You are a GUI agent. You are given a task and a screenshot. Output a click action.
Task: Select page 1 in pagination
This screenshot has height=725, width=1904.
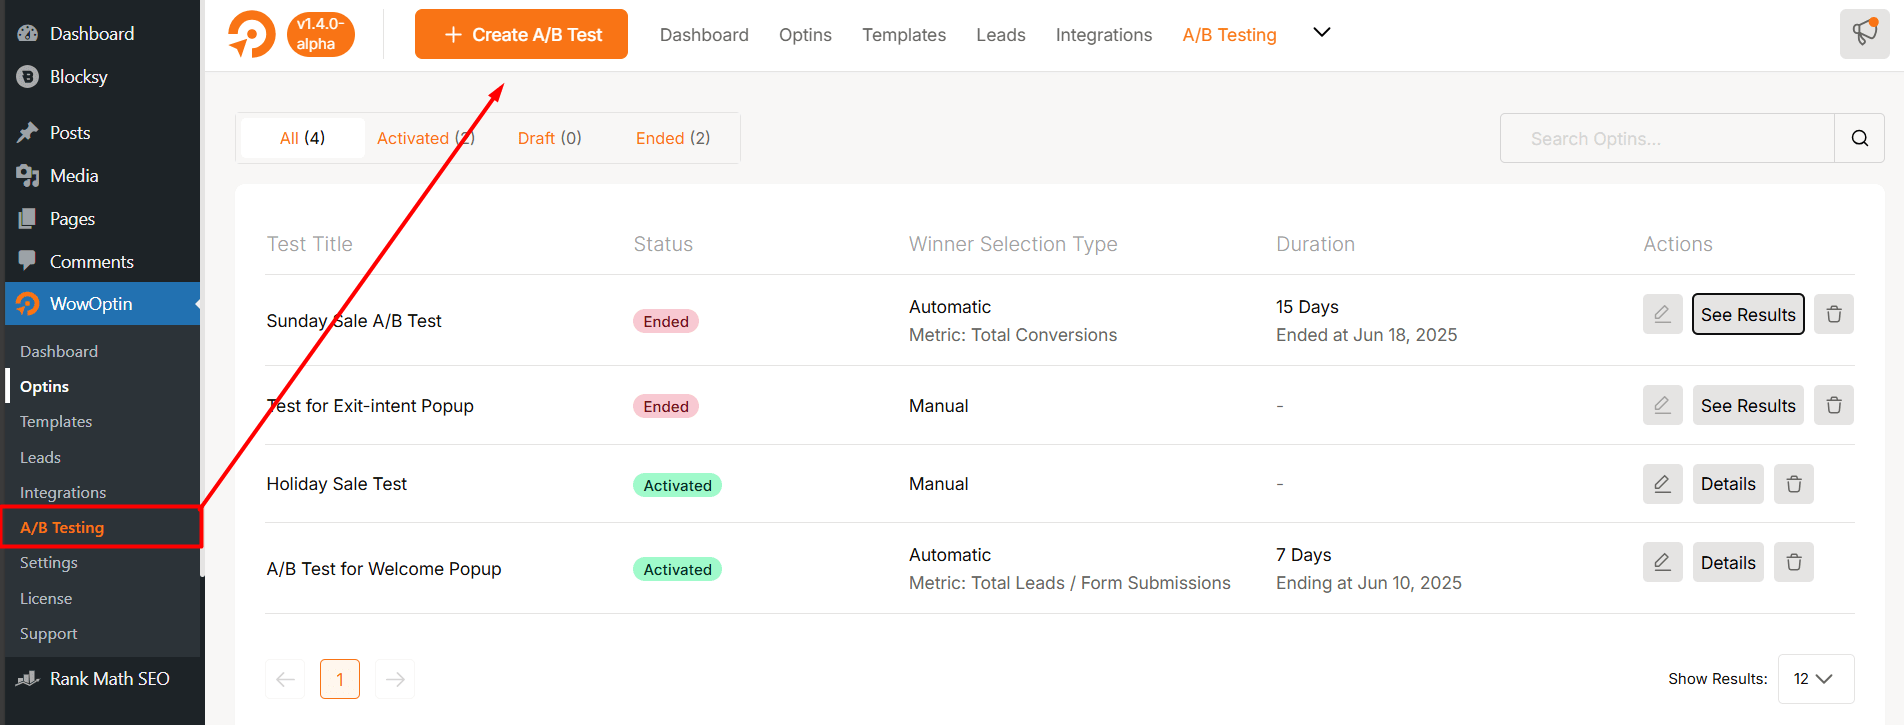[340, 679]
